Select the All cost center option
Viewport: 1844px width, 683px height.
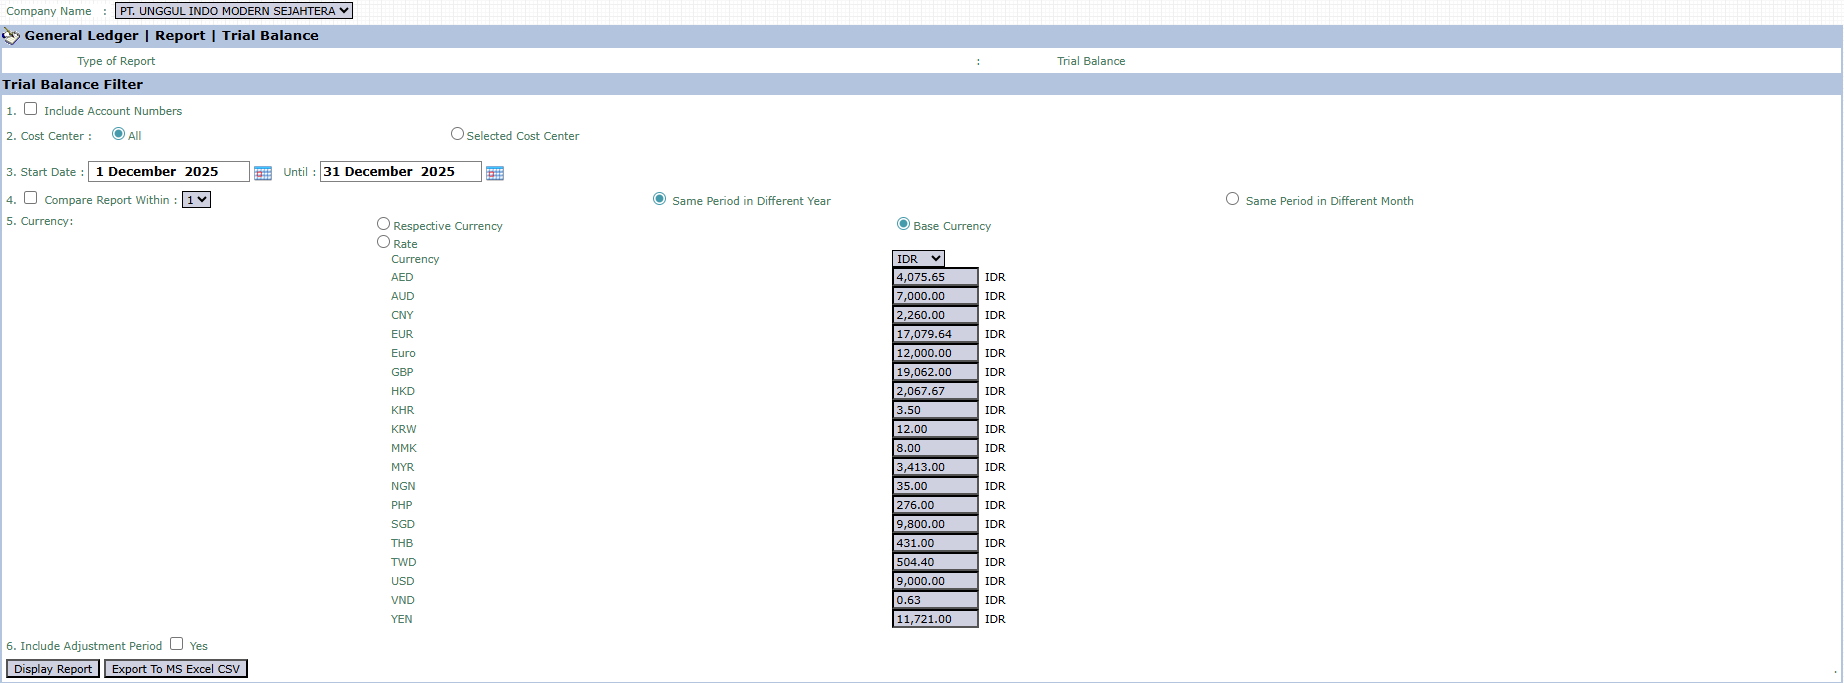tap(119, 134)
